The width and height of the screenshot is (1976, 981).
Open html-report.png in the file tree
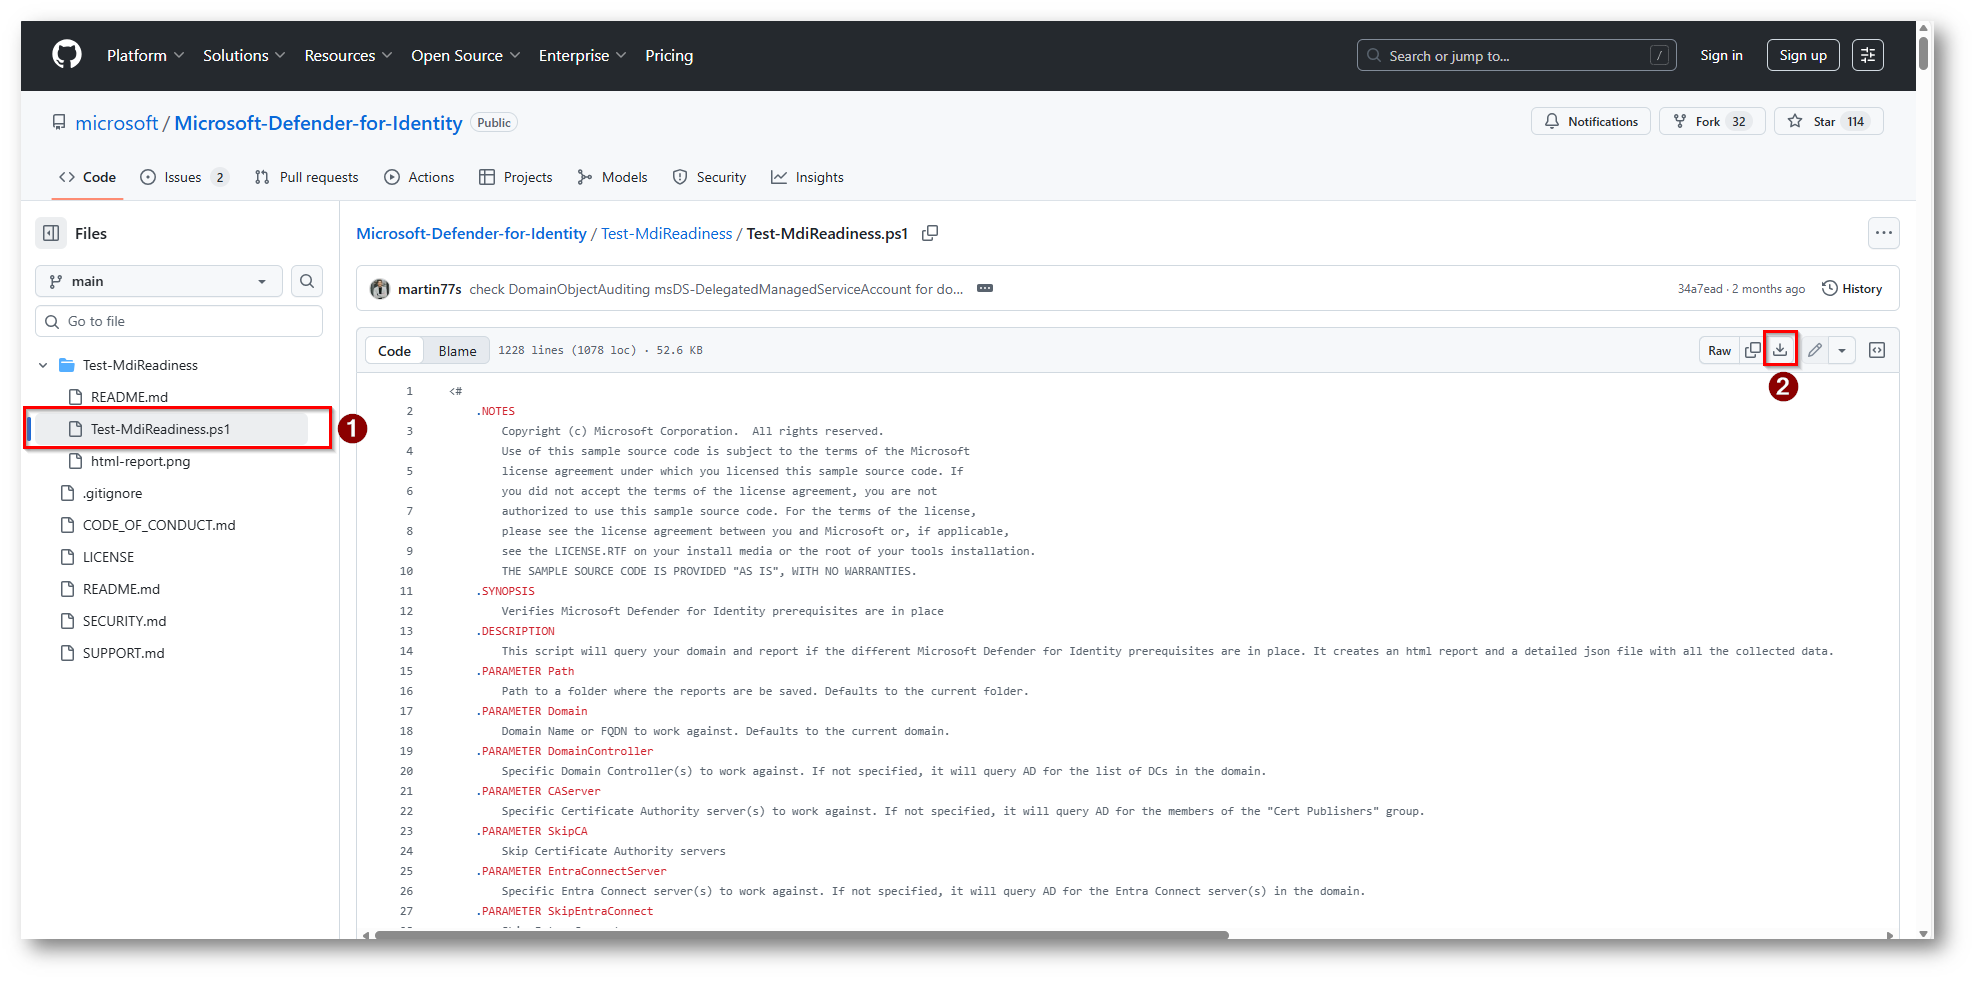(140, 461)
